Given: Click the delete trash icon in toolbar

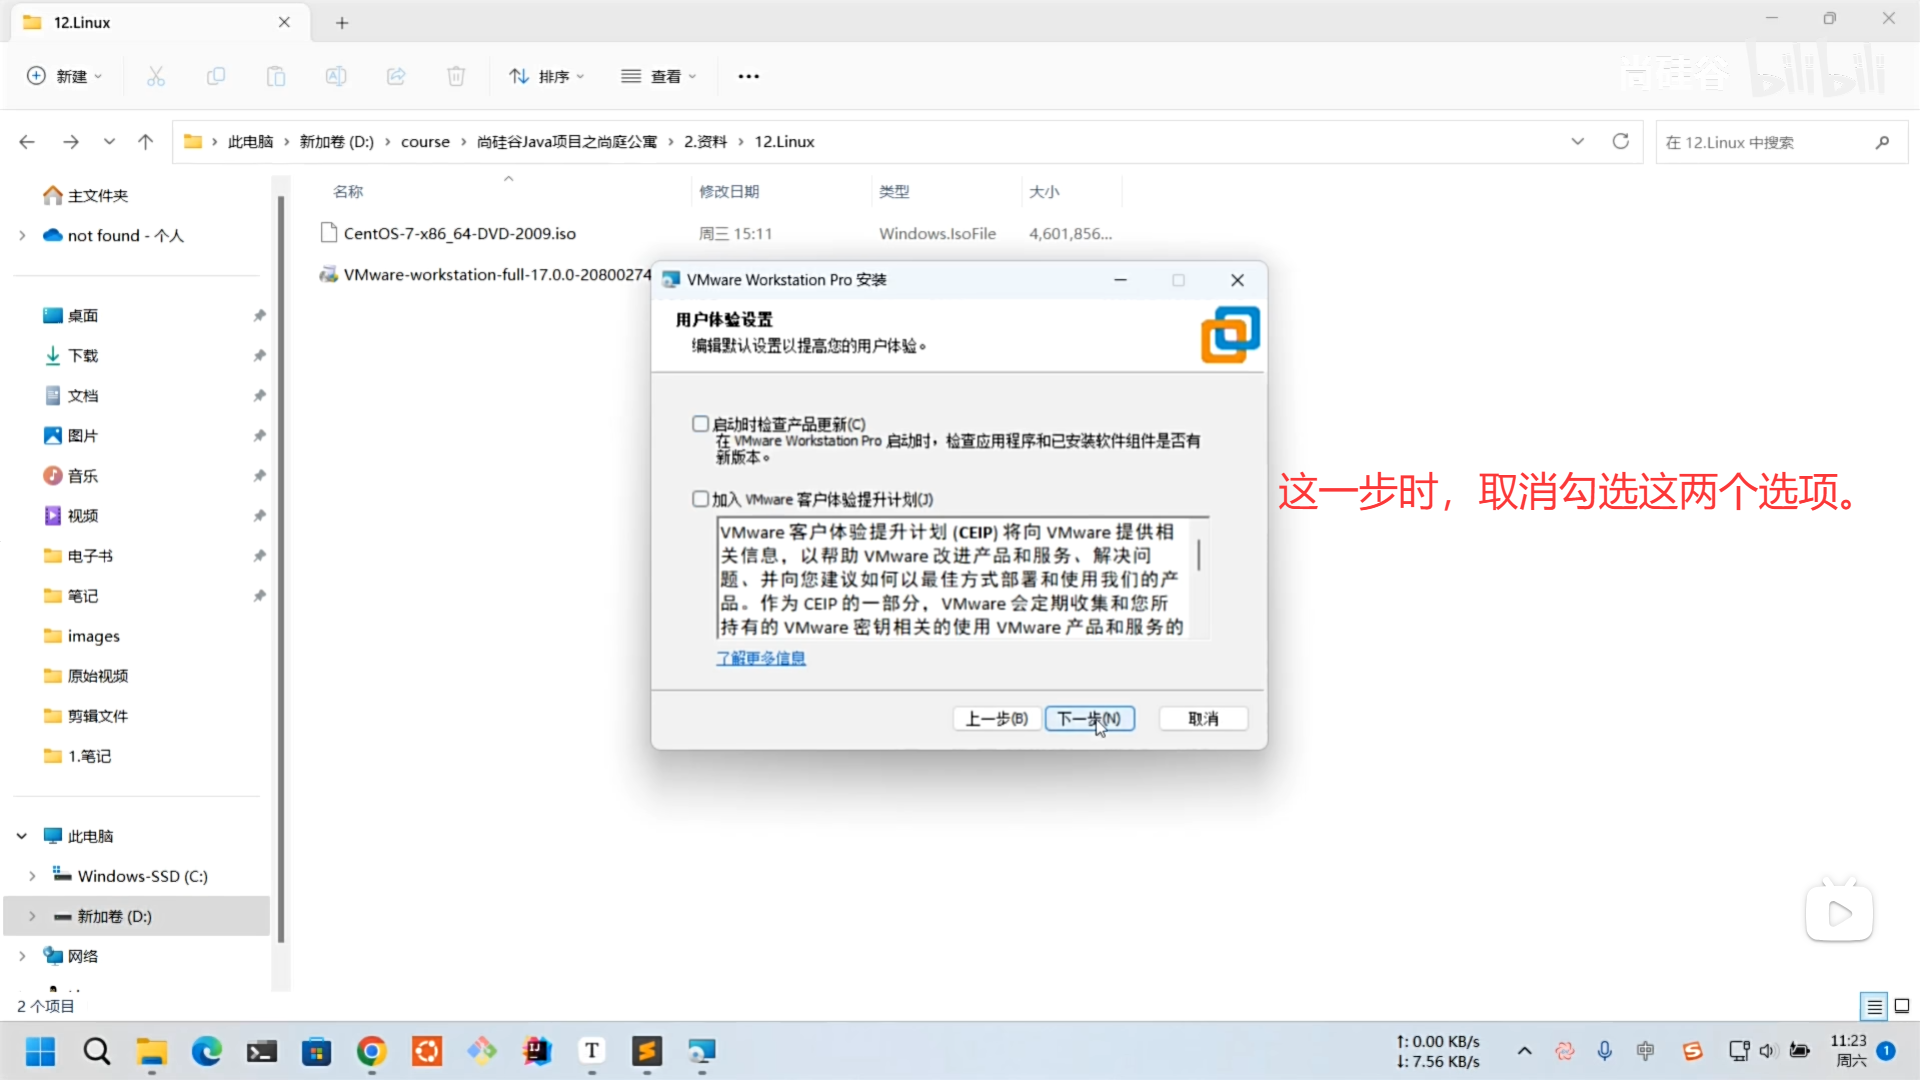Looking at the screenshot, I should pos(456,76).
